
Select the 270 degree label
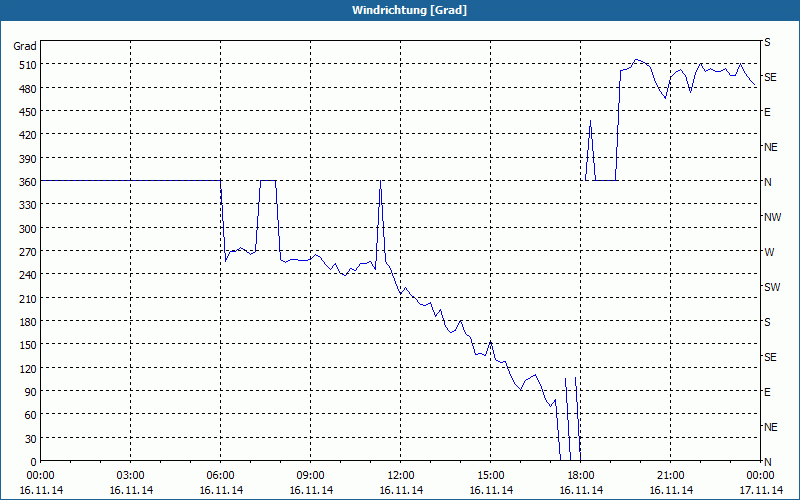(x=28, y=252)
